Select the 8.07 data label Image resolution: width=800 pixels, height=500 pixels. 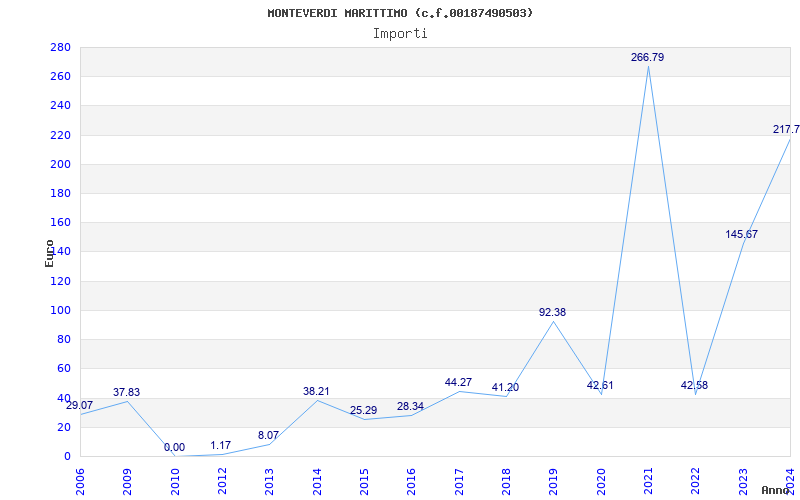(x=268, y=436)
